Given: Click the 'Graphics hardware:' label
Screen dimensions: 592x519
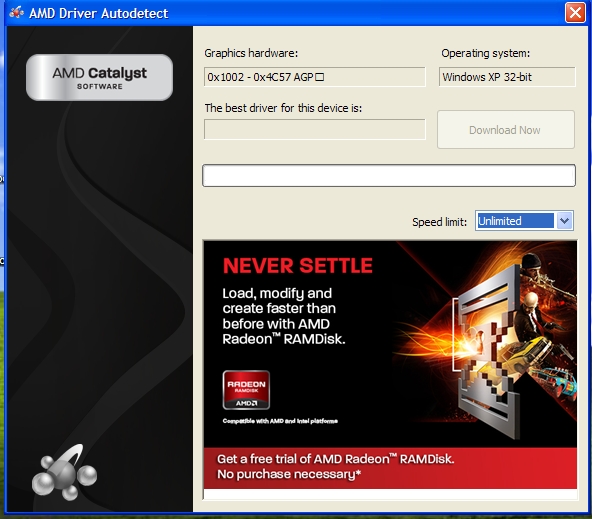Looking at the screenshot, I should 251,53.
